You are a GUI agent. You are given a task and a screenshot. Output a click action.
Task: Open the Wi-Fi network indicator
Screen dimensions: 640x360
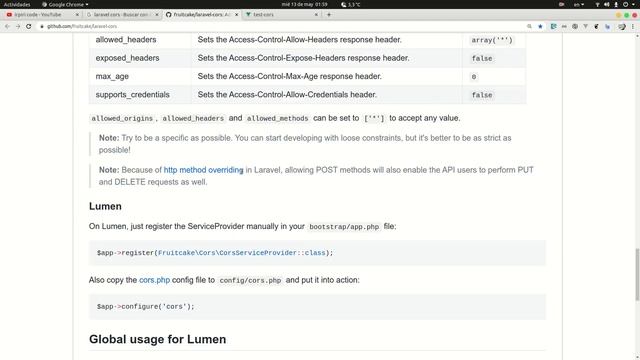click(598, 4)
